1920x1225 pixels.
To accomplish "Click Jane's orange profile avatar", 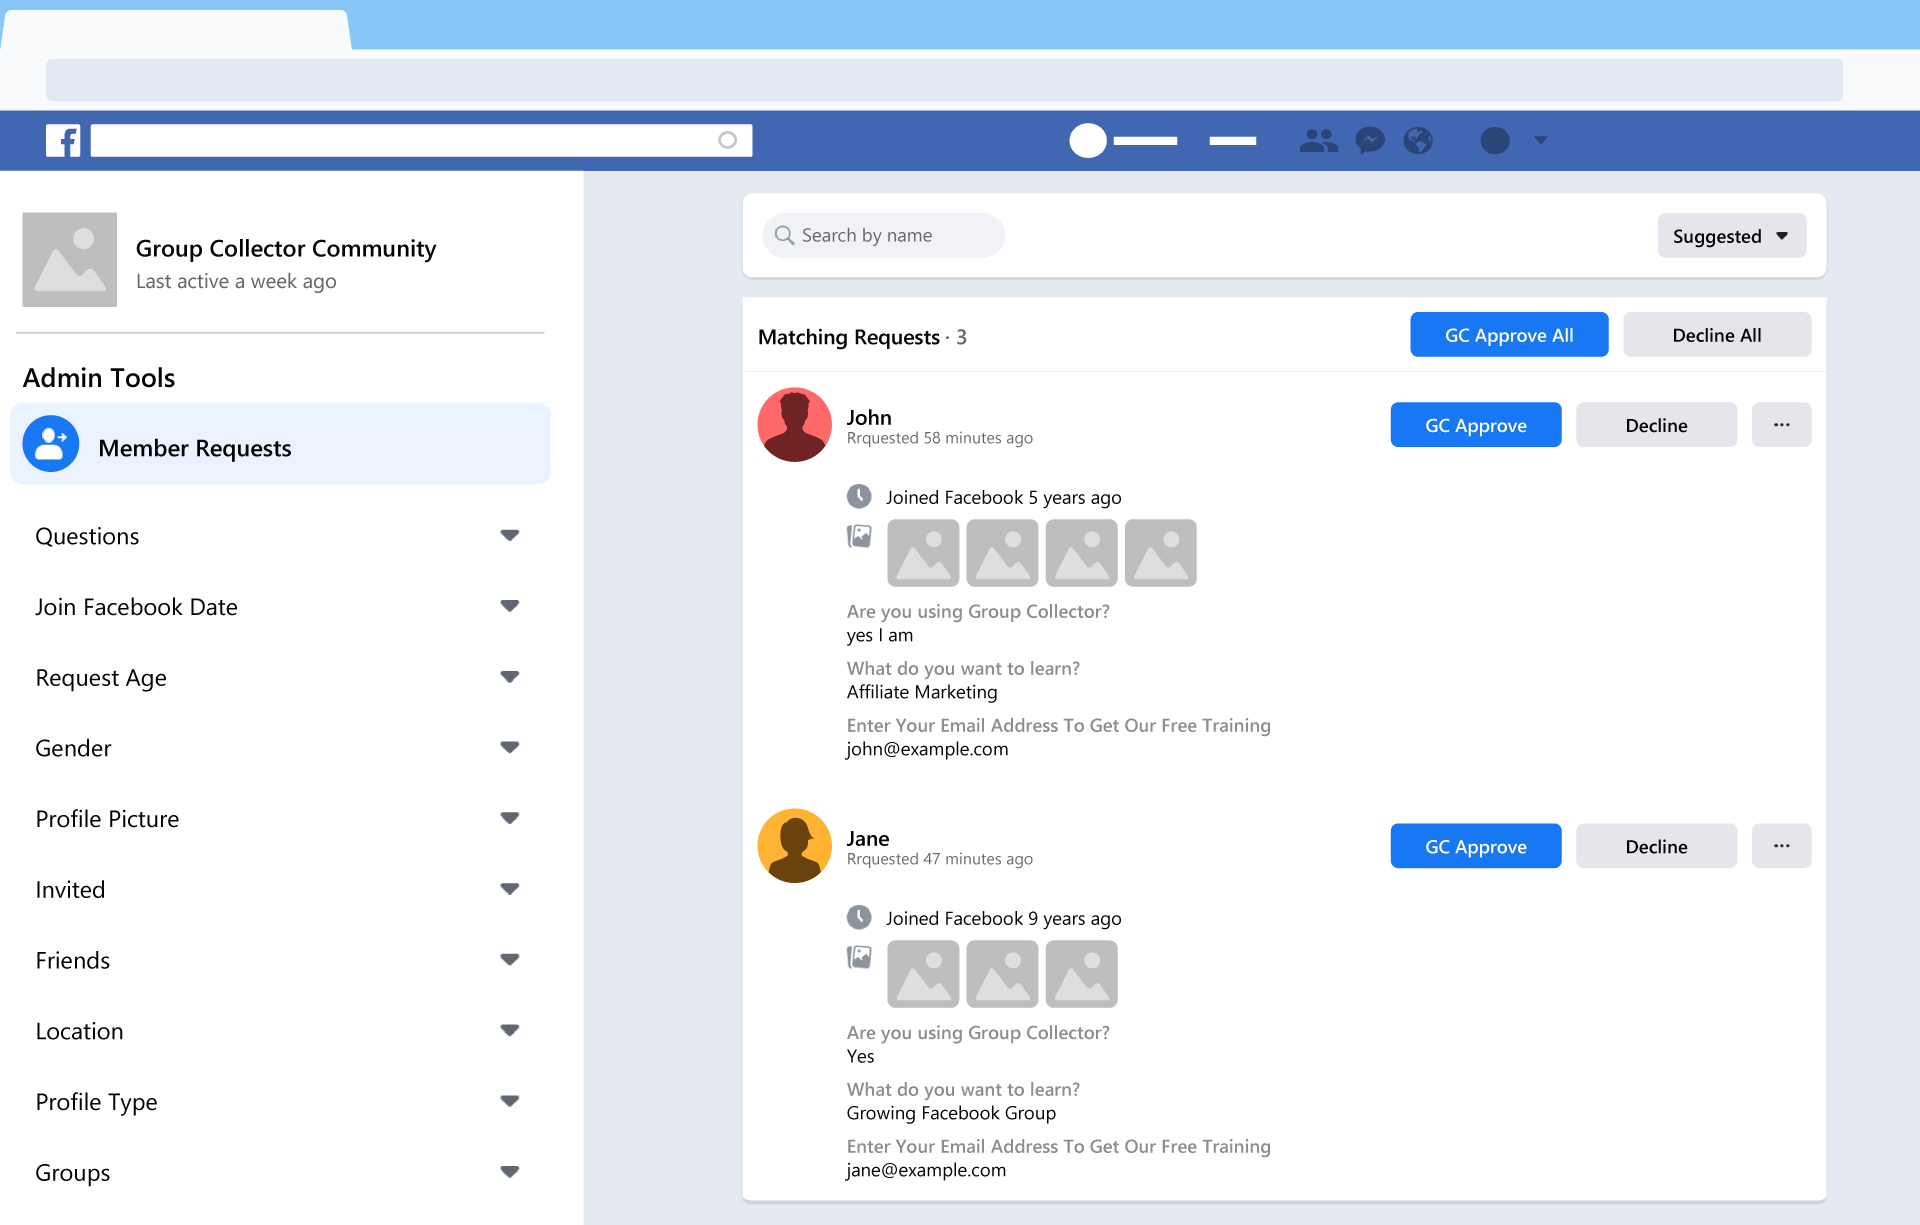I will [x=794, y=846].
